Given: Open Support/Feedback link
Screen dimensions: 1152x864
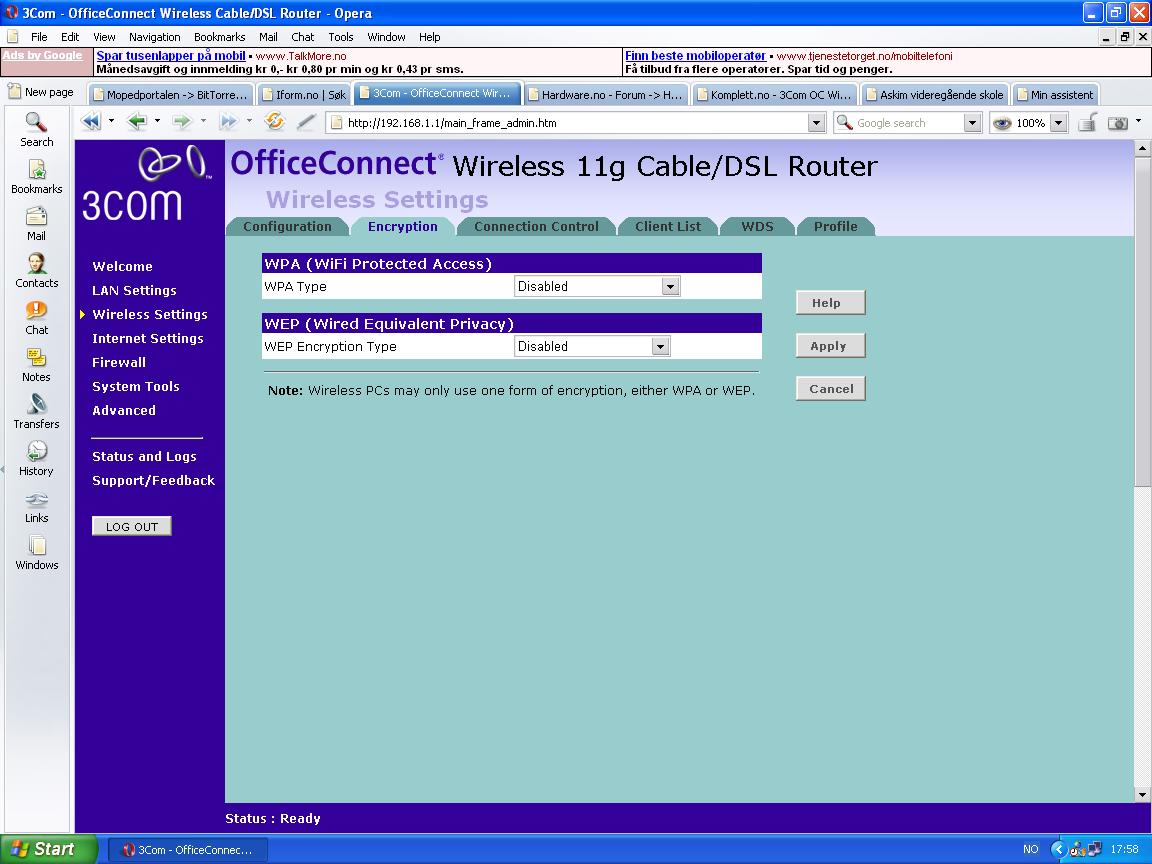Looking at the screenshot, I should point(154,480).
